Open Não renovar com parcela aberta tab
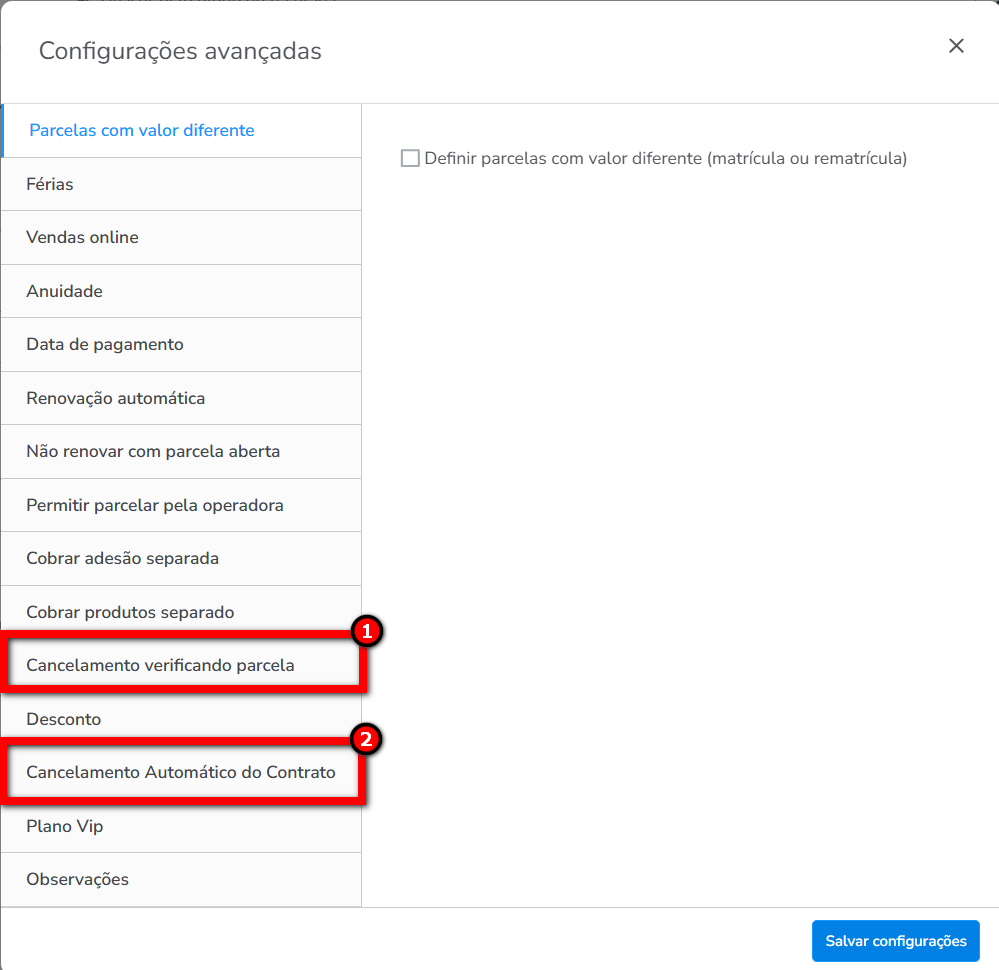The width and height of the screenshot is (999, 970). point(153,452)
